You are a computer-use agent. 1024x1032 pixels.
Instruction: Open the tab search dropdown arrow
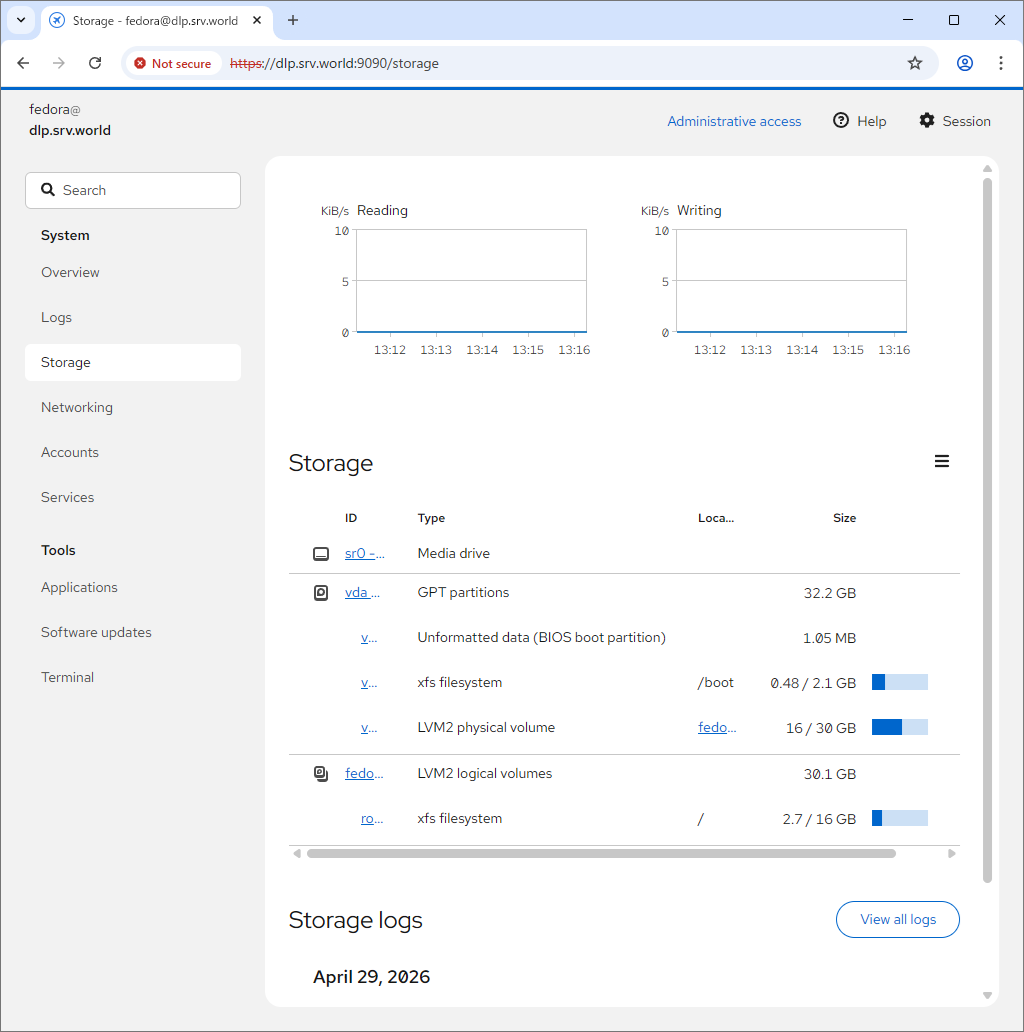pyautogui.click(x=21, y=20)
